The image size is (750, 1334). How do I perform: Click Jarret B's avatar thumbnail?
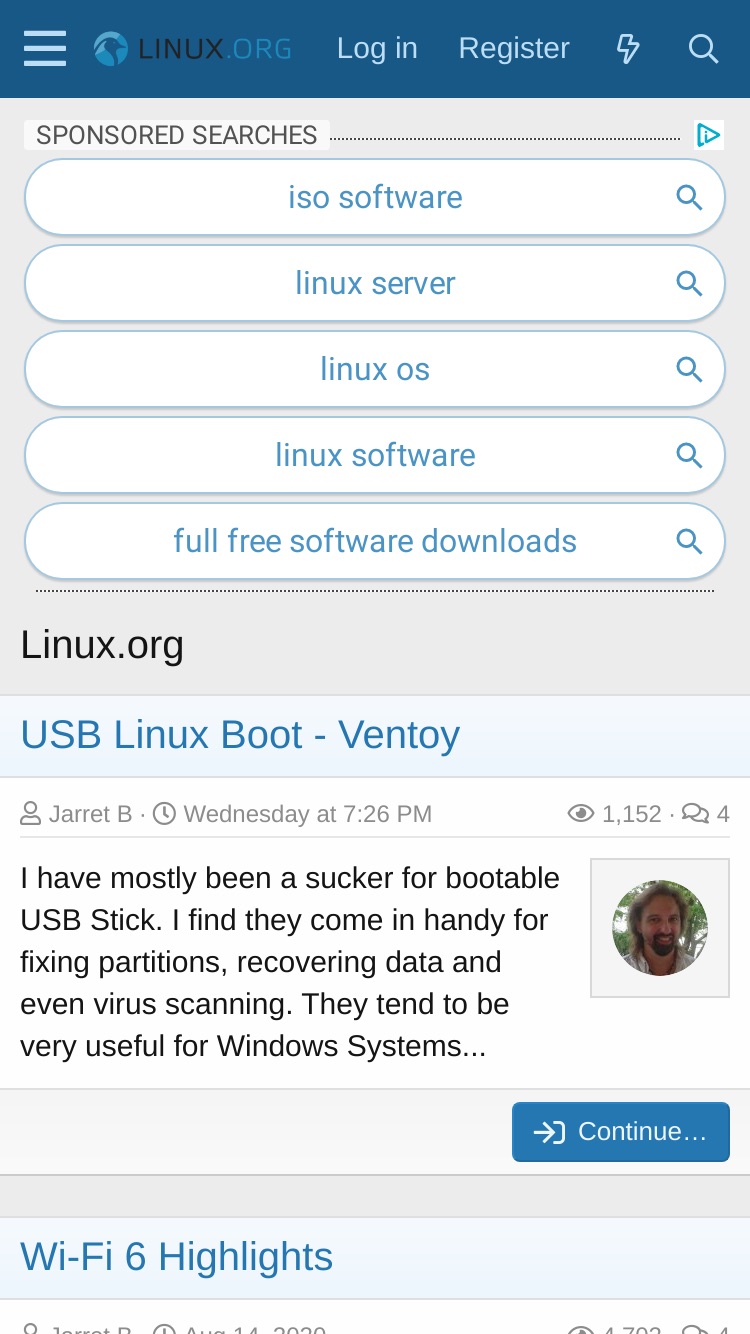[660, 928]
